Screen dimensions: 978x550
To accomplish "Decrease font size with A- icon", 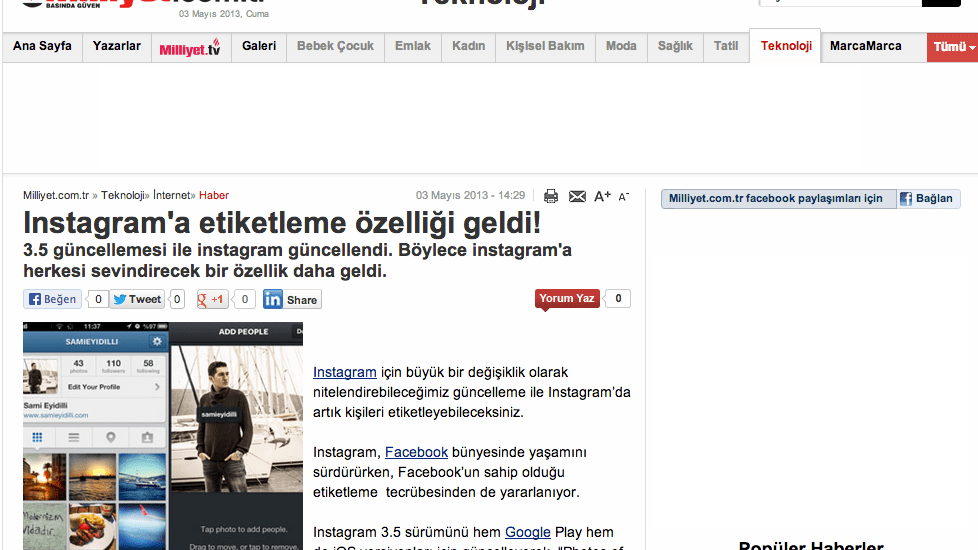I will [624, 196].
